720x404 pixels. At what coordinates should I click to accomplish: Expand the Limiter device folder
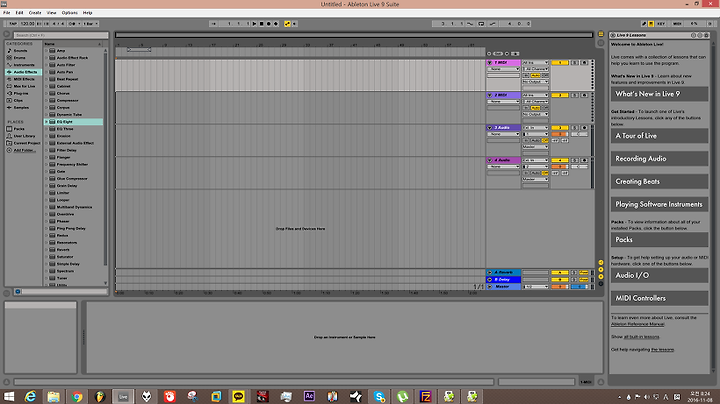point(46,193)
